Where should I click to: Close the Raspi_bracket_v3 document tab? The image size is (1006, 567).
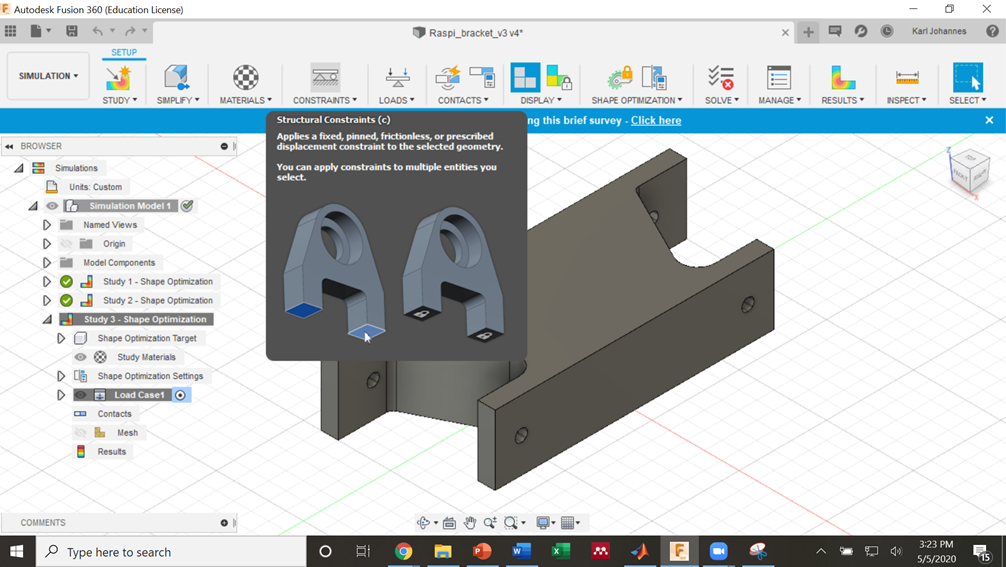click(x=785, y=33)
